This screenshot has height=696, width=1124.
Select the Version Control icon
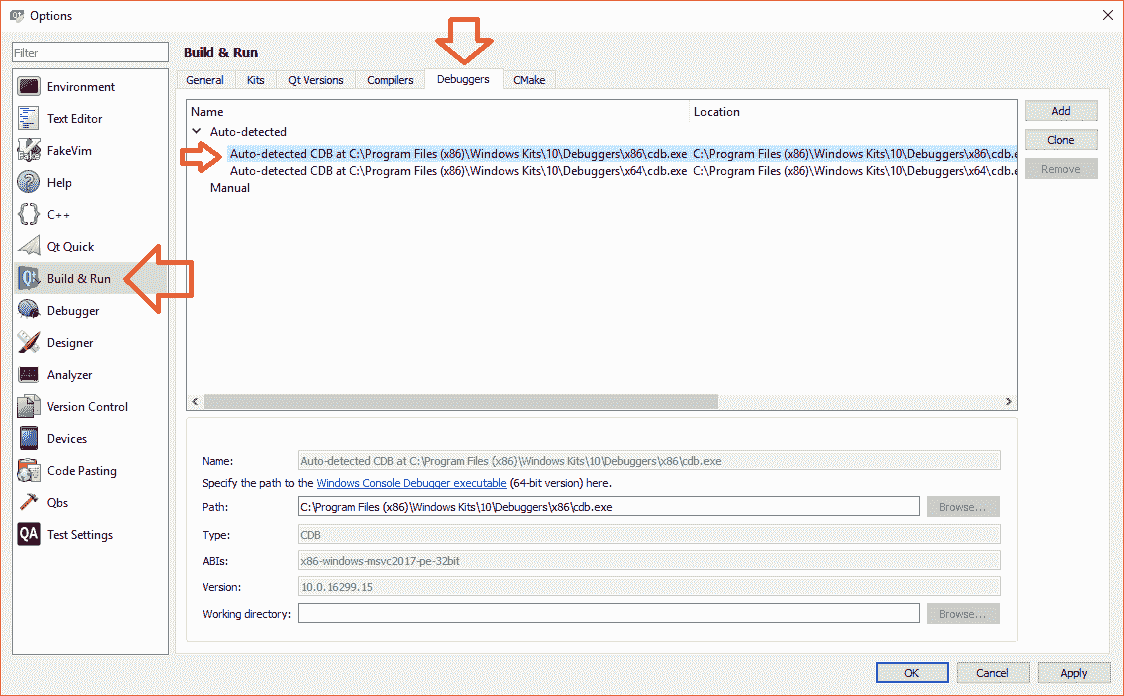click(x=29, y=407)
